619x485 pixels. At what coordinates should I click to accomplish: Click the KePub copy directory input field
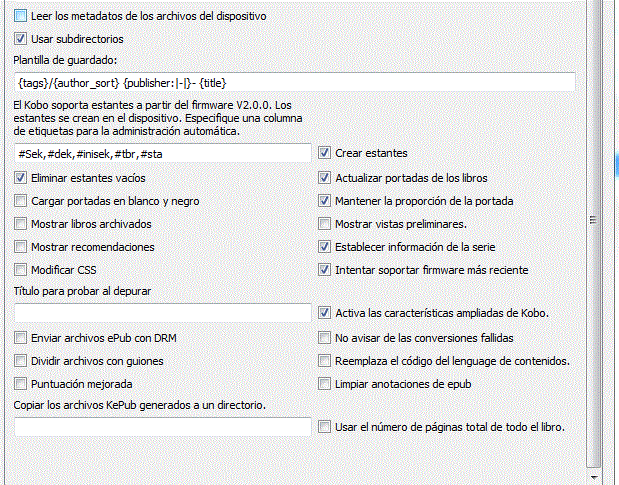[163, 427]
